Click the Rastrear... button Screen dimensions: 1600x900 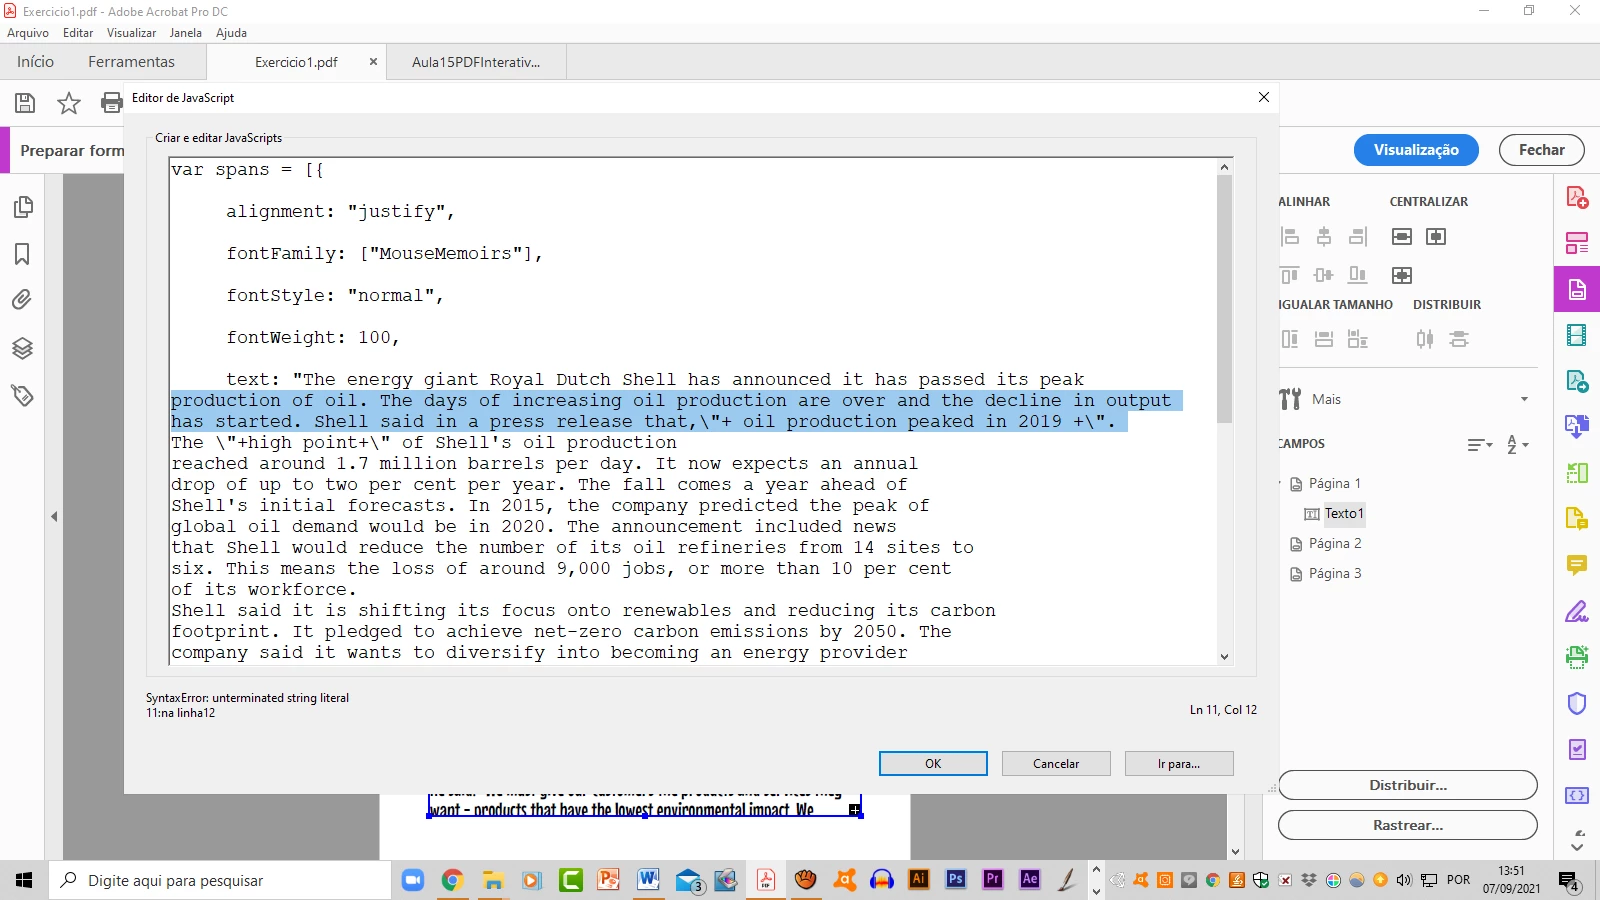point(1408,825)
